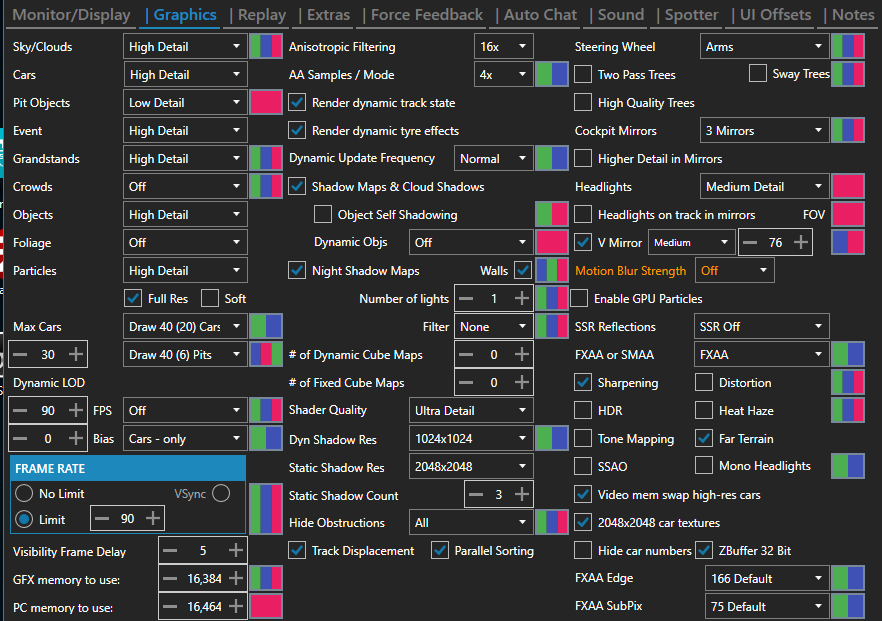Image resolution: width=882 pixels, height=621 pixels.
Task: Open Cockpit Mirrors 3 Mirrors dropdown
Action: pyautogui.click(x=764, y=130)
